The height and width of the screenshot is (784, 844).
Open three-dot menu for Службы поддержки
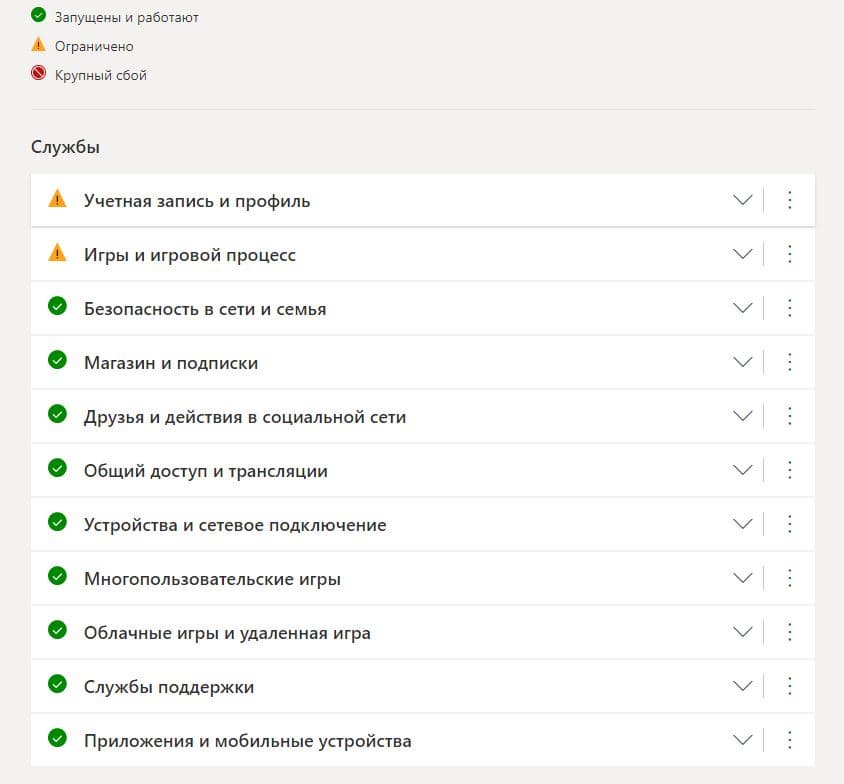click(789, 686)
